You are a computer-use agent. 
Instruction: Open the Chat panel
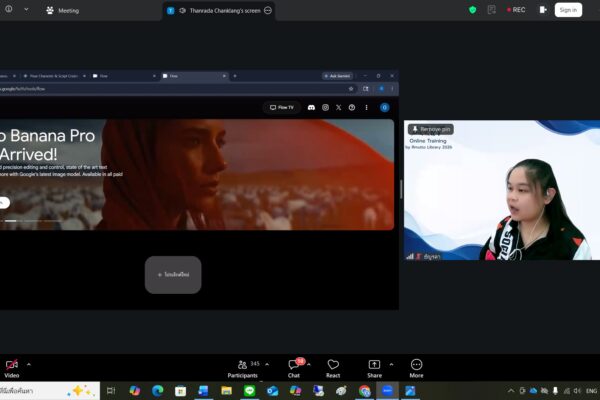294,368
